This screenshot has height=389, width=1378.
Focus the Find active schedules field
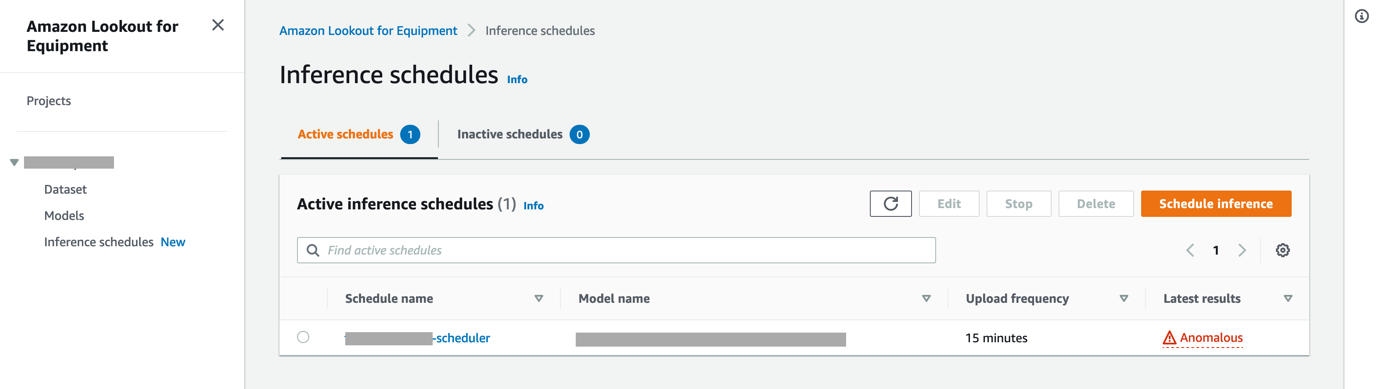pyautogui.click(x=616, y=250)
